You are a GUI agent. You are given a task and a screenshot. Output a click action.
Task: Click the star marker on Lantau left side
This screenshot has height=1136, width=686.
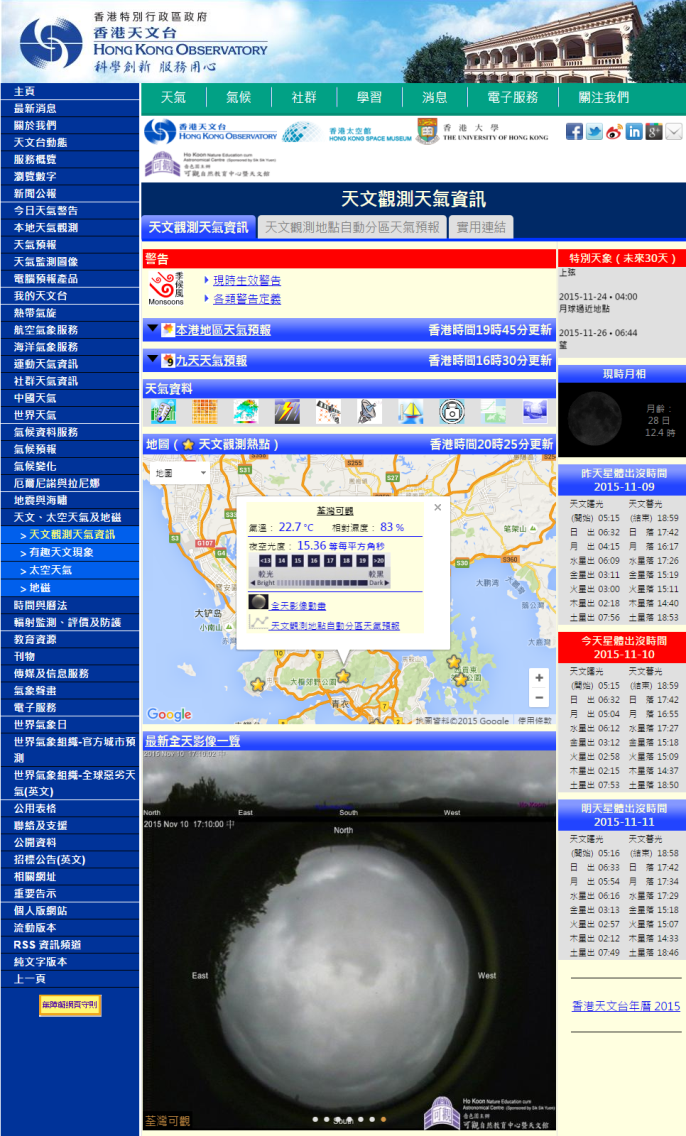click(257, 684)
